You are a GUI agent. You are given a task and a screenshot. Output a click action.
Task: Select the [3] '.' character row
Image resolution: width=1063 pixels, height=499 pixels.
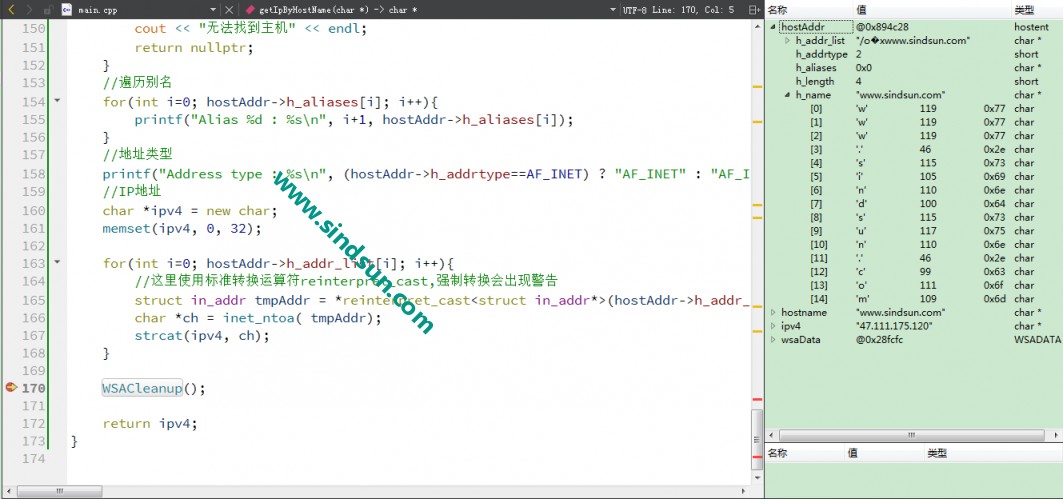[x=914, y=149]
